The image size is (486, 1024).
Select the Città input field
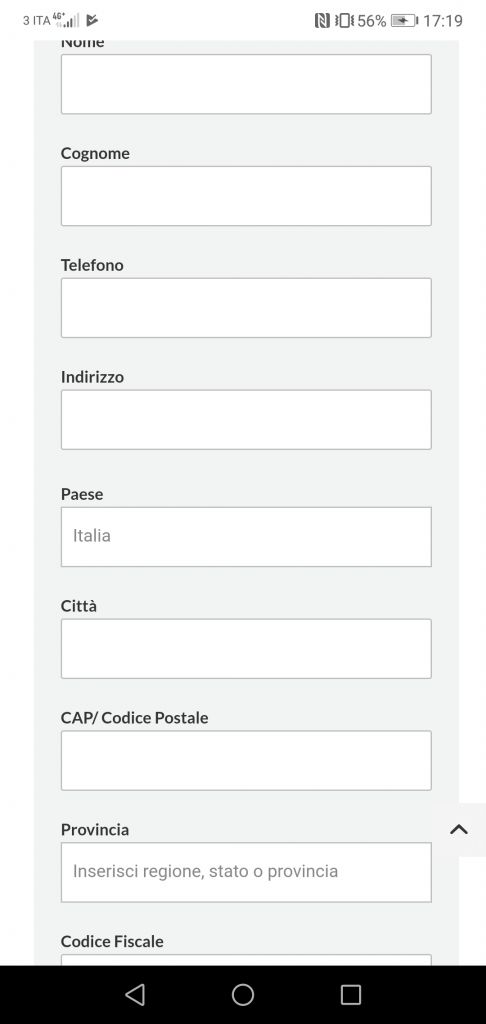coord(246,648)
